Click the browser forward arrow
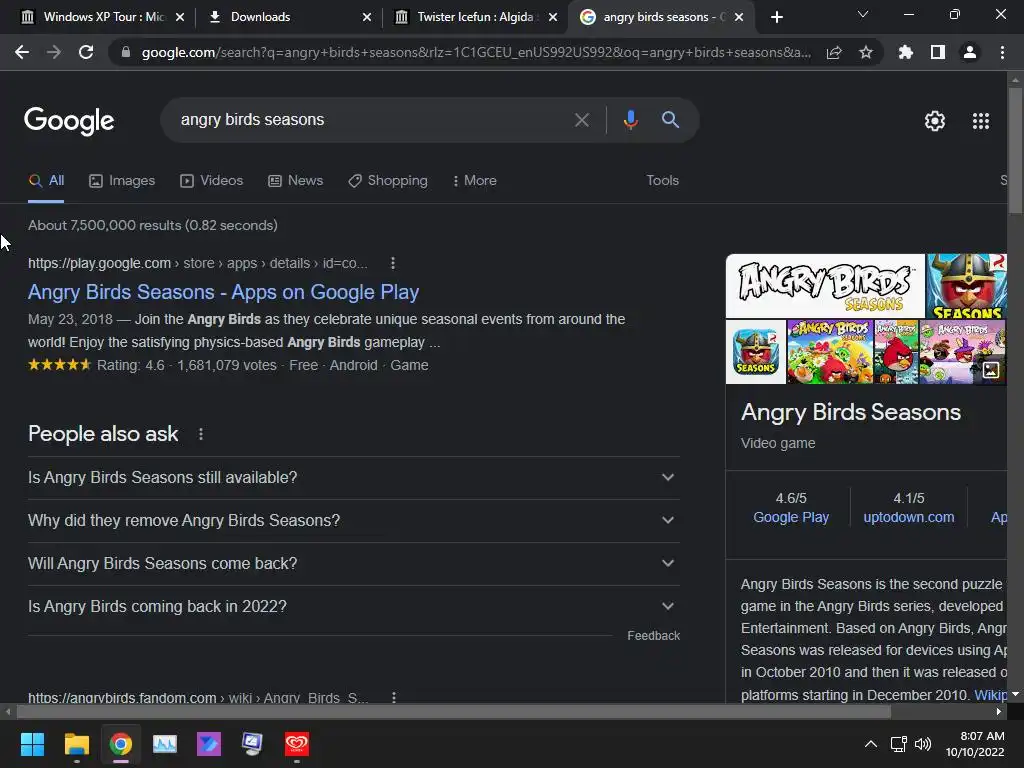The height and width of the screenshot is (768, 1024). 54,52
